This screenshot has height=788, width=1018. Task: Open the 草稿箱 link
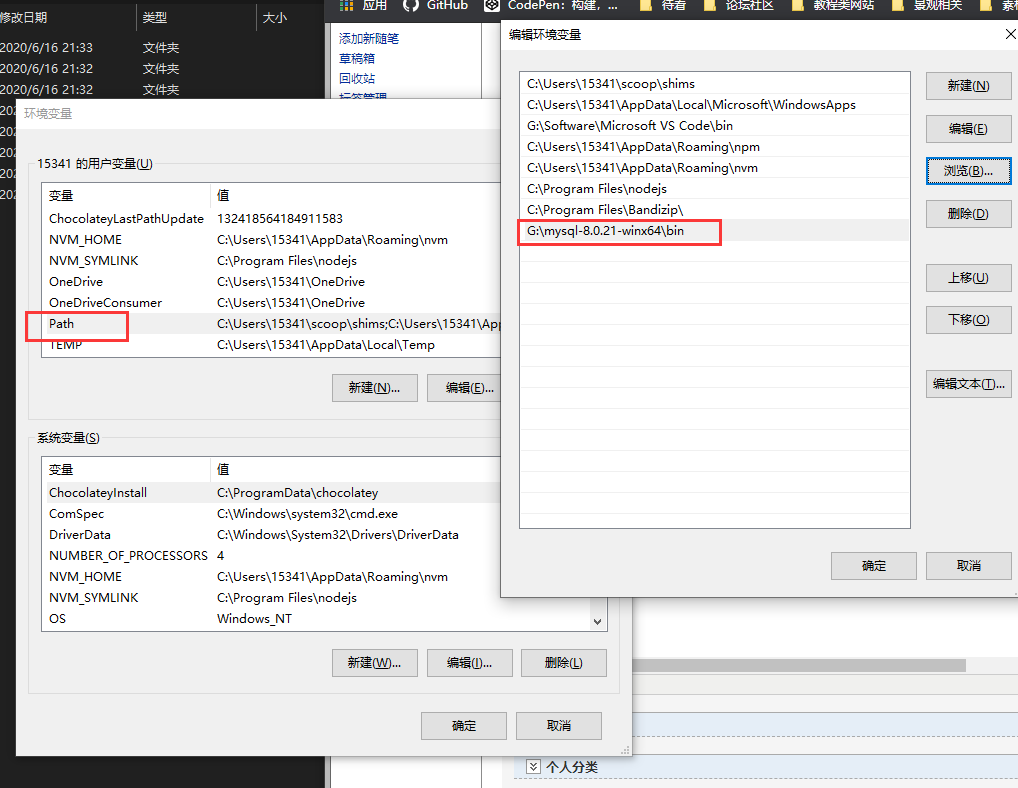[357, 58]
